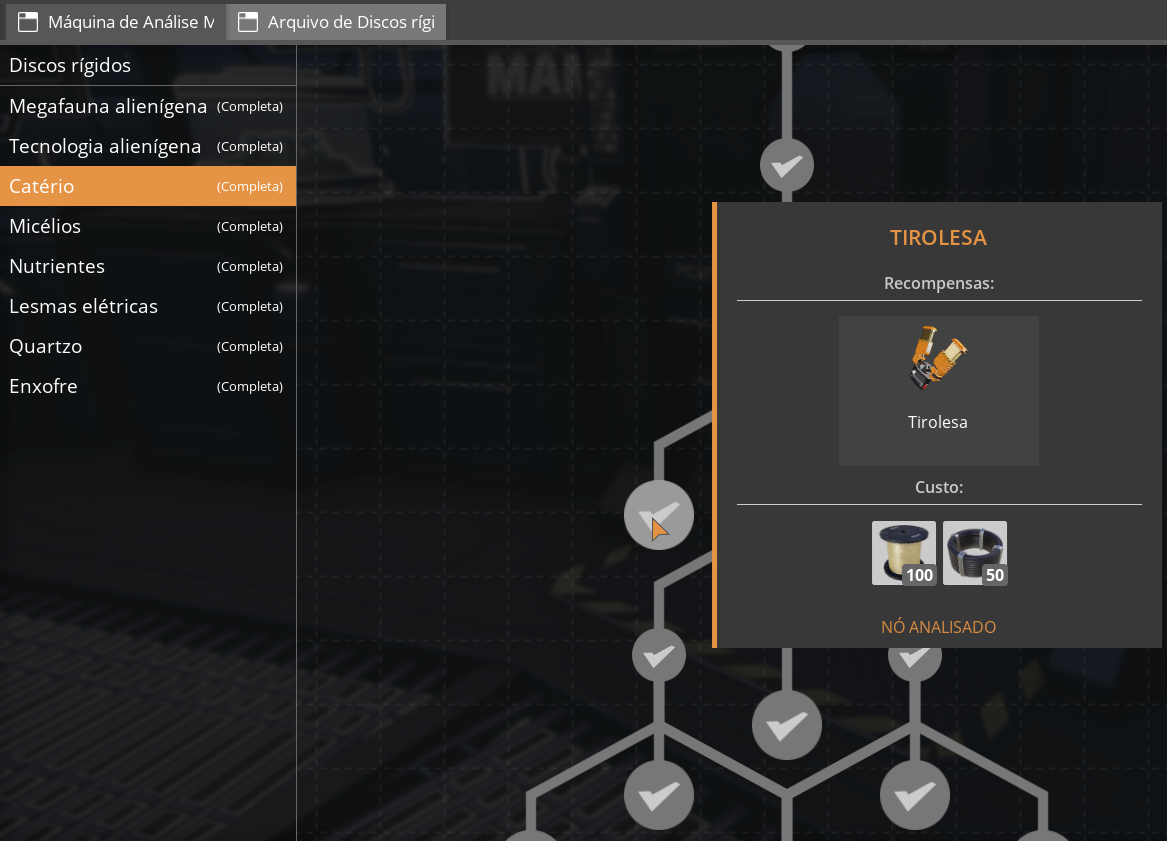Select the highlighted Tirolesa node under the cursor
Screen dimensions: 1167x841
point(659,515)
